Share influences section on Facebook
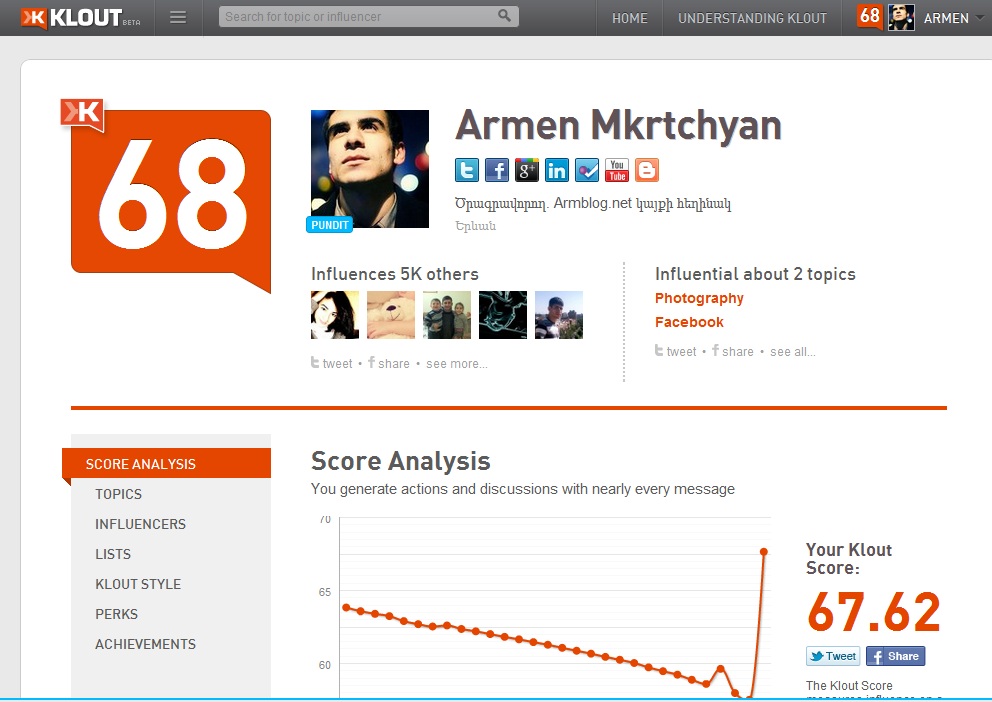 pos(388,364)
